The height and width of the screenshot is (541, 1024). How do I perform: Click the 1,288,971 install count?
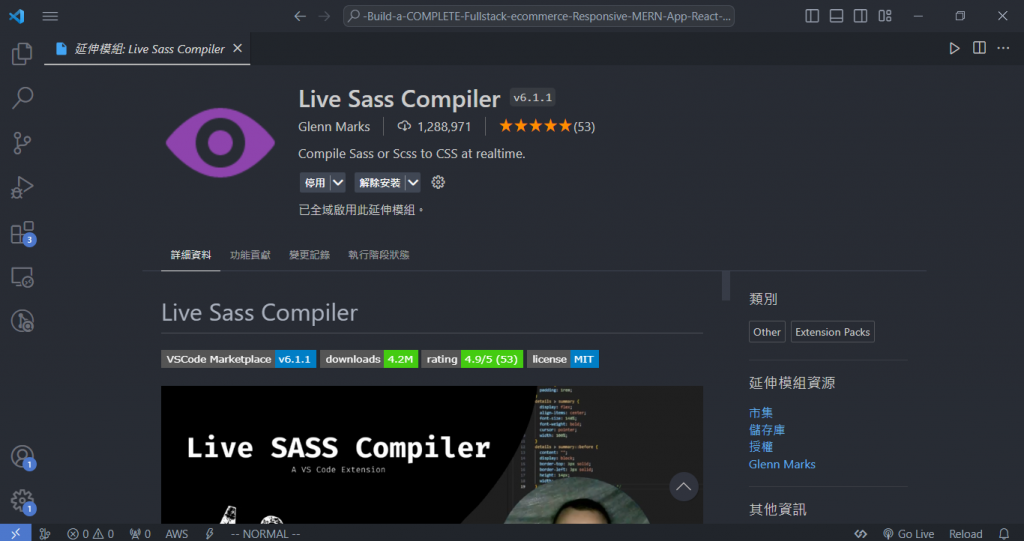point(434,127)
